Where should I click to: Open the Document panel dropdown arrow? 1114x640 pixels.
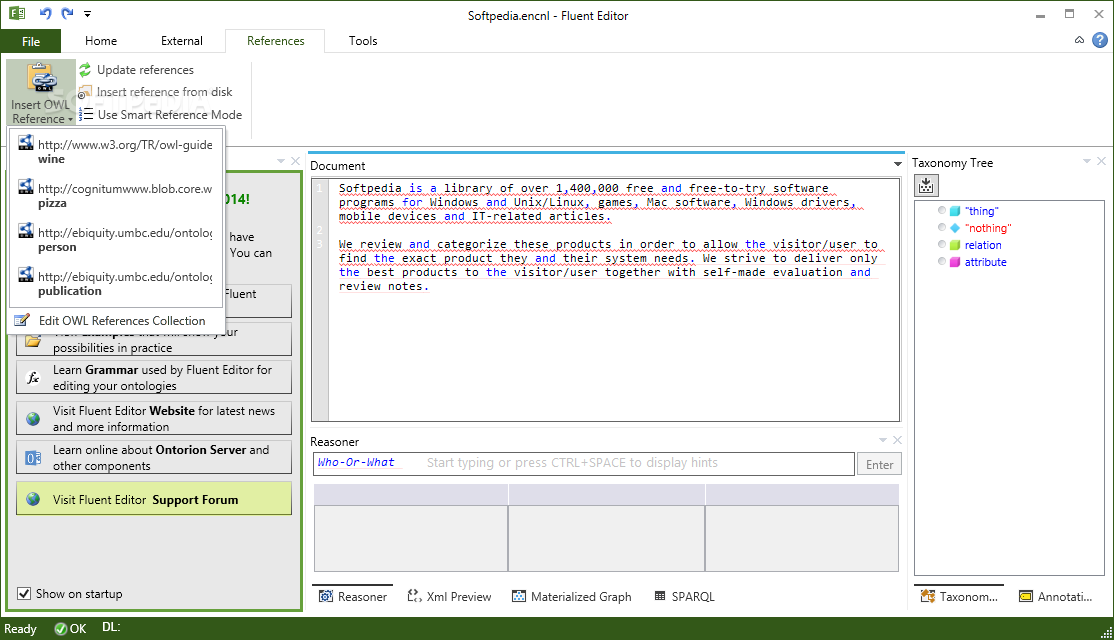tap(897, 164)
